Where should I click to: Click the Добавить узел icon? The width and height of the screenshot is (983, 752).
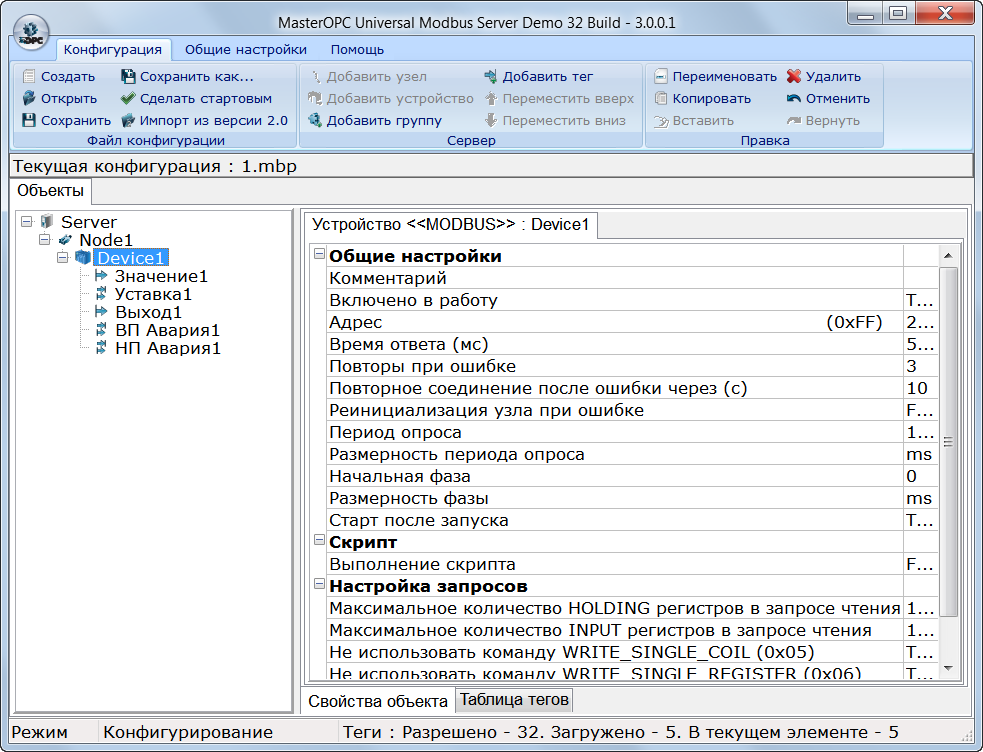316,76
